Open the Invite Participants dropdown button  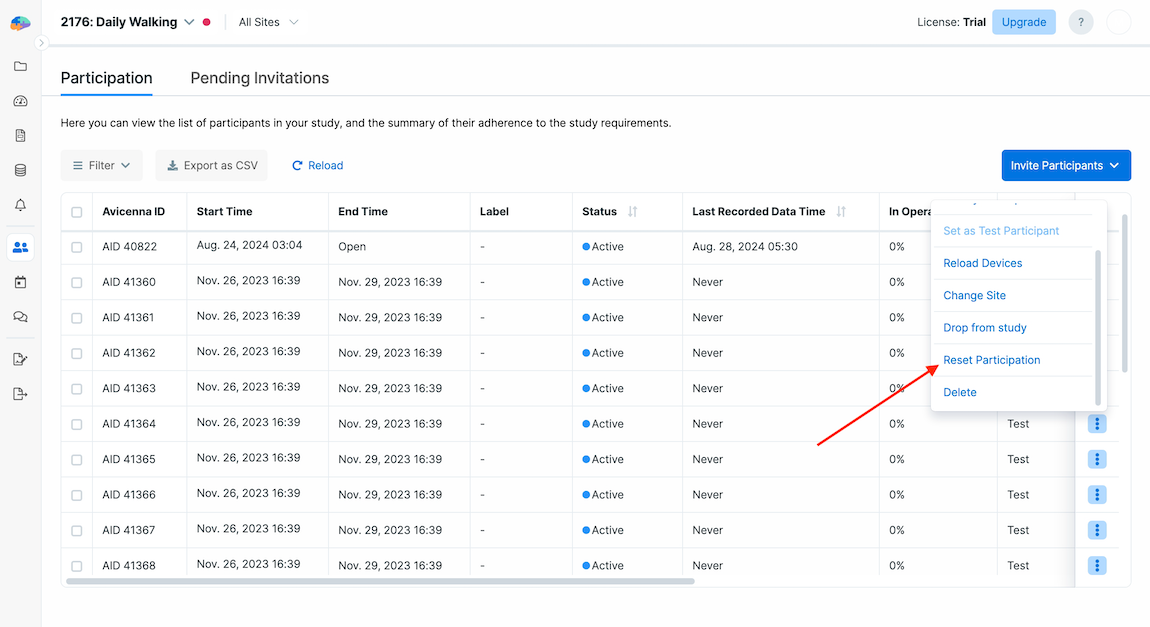(x=1065, y=166)
